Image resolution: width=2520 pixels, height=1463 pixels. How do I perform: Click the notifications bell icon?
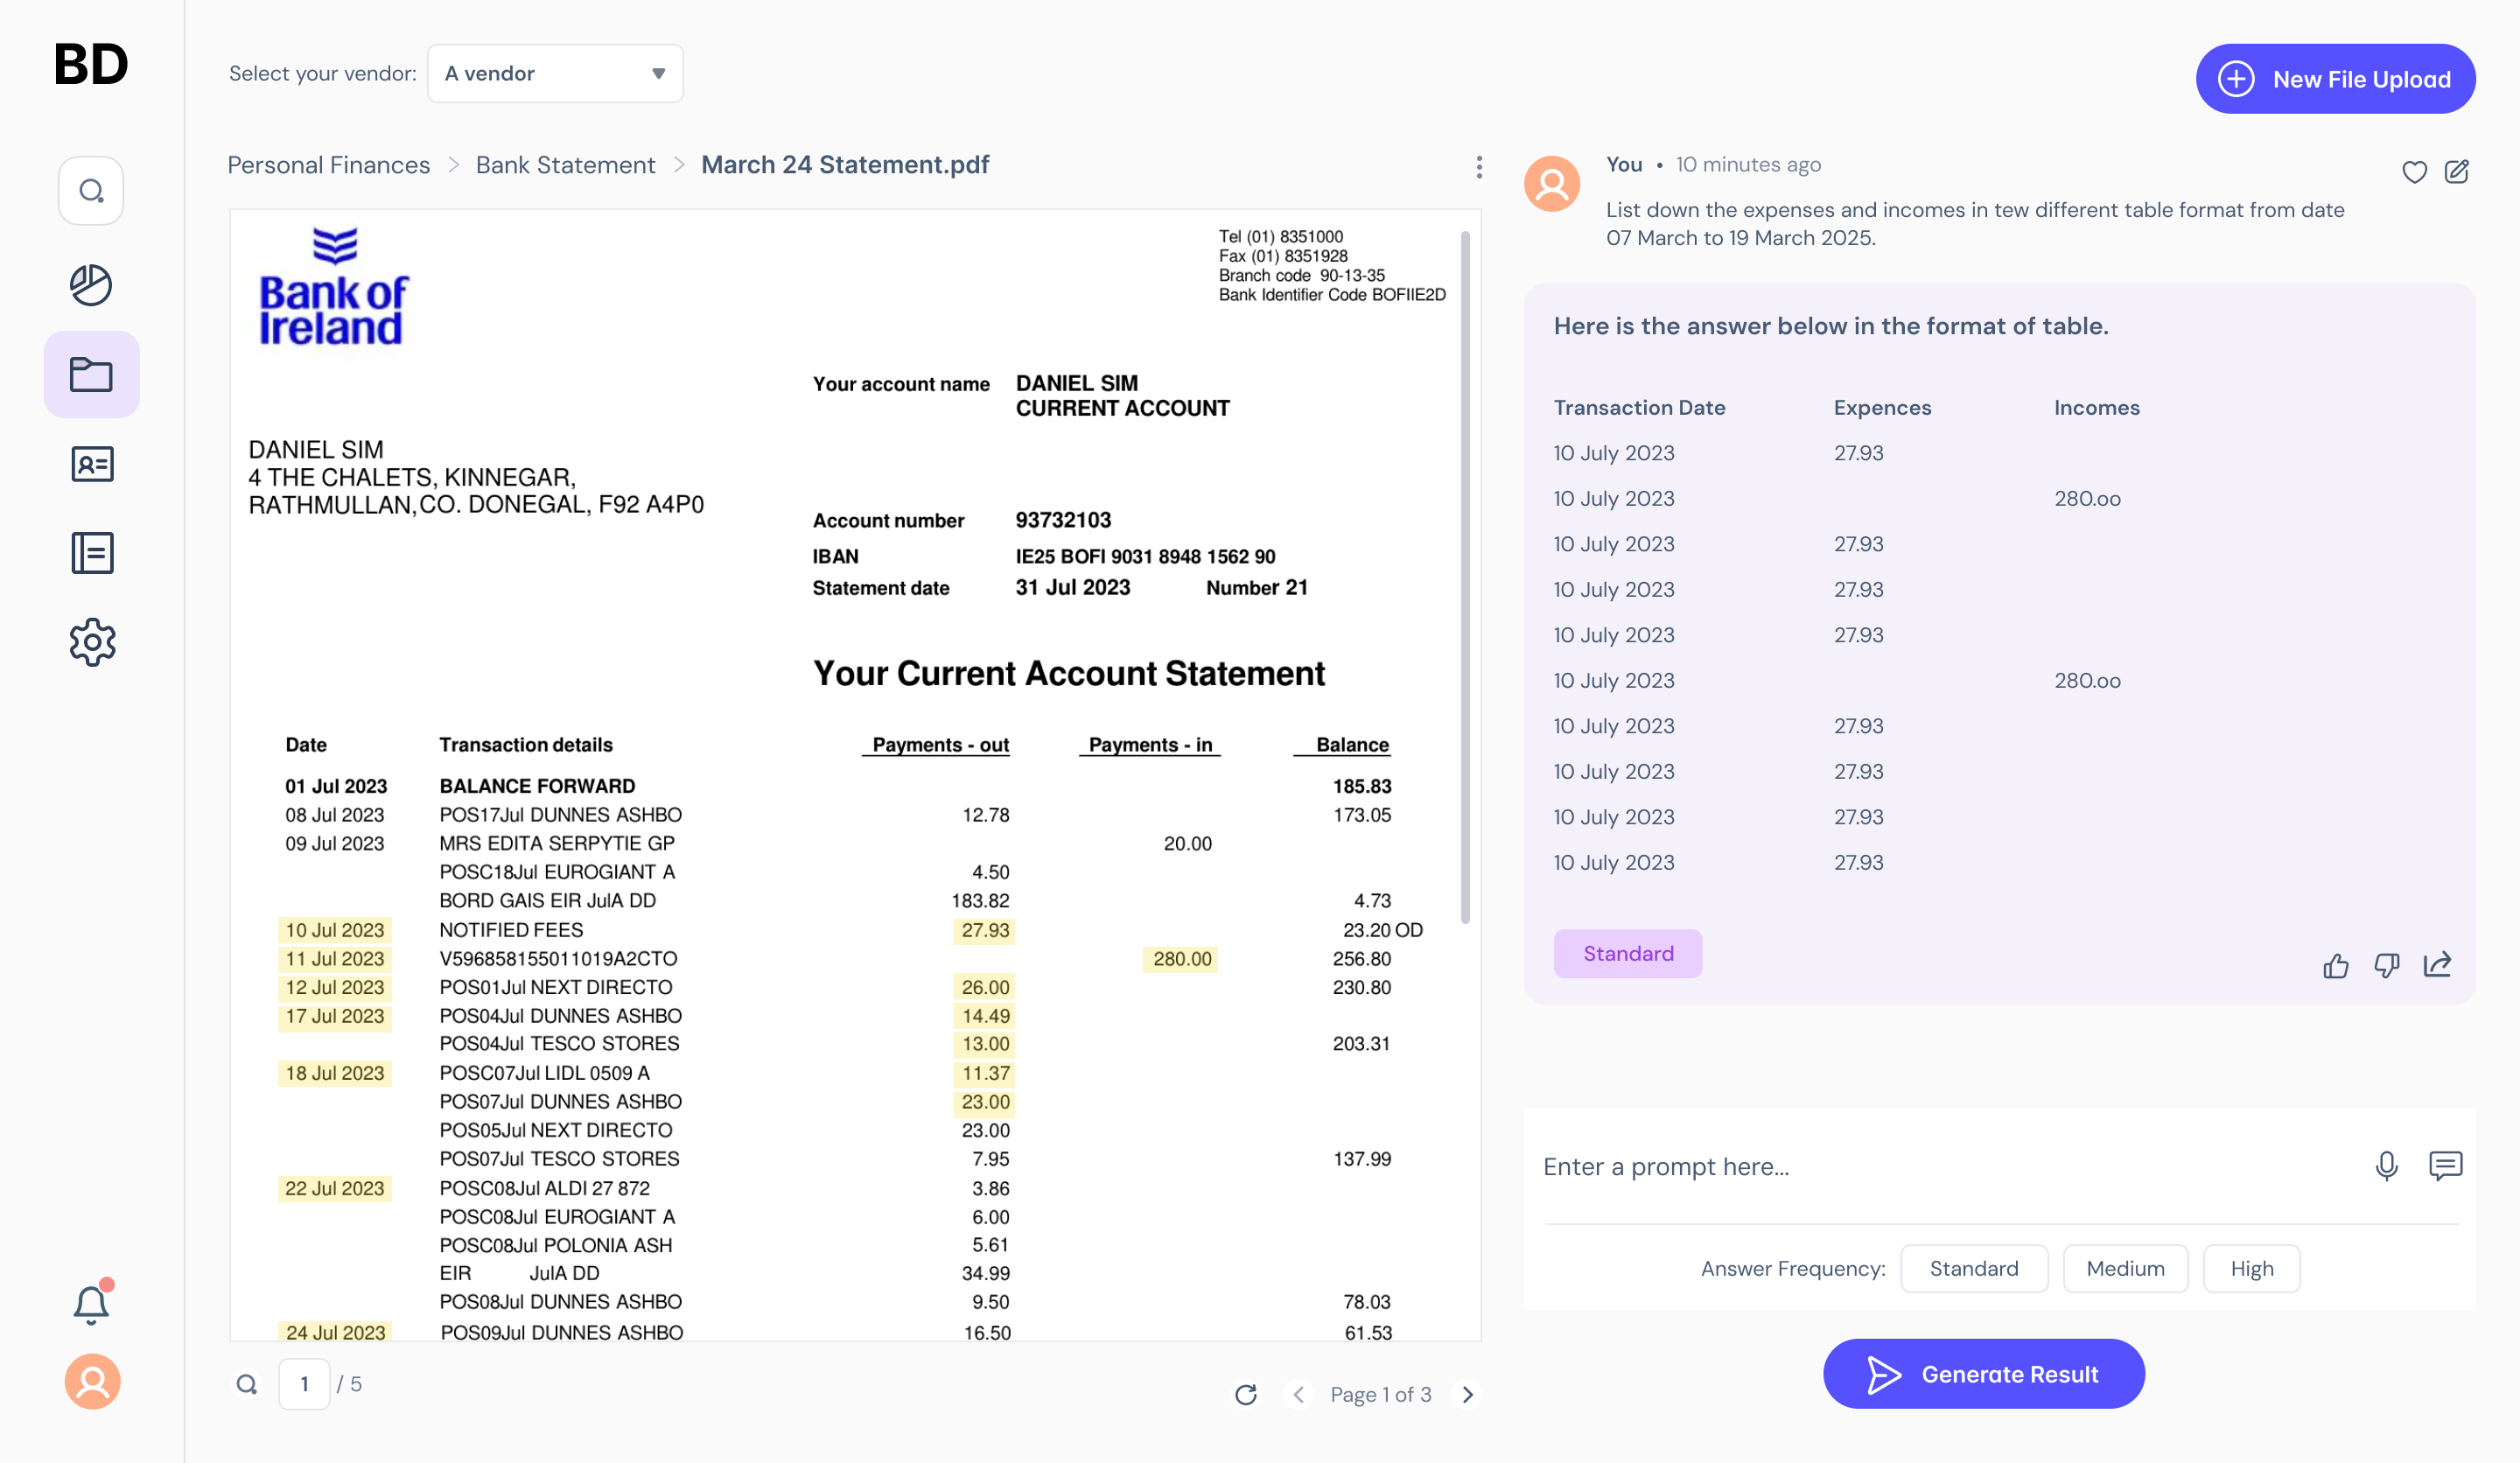[91, 1303]
